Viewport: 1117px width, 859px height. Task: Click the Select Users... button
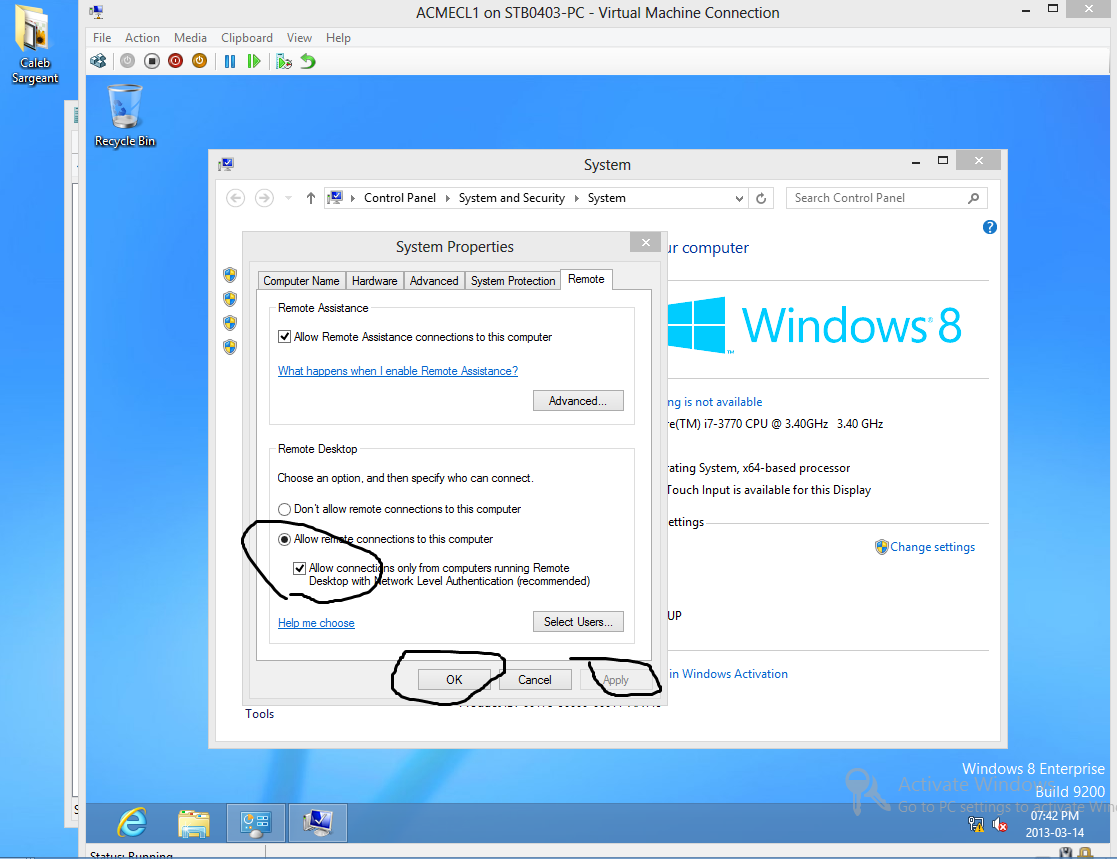[578, 622]
